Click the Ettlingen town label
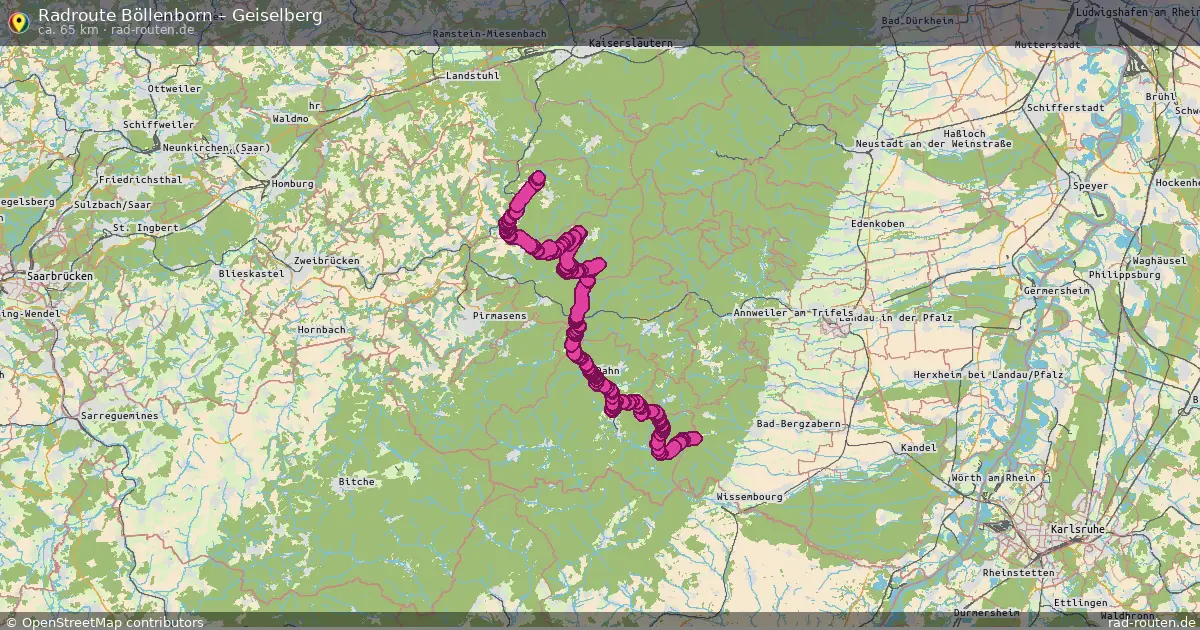1200x630 pixels. (x=1081, y=603)
